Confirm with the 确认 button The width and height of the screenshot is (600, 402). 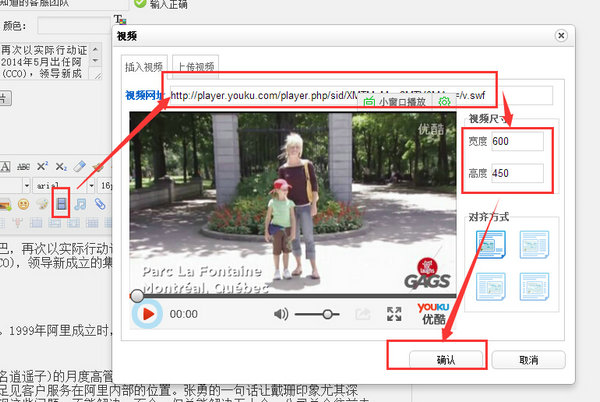(x=446, y=360)
